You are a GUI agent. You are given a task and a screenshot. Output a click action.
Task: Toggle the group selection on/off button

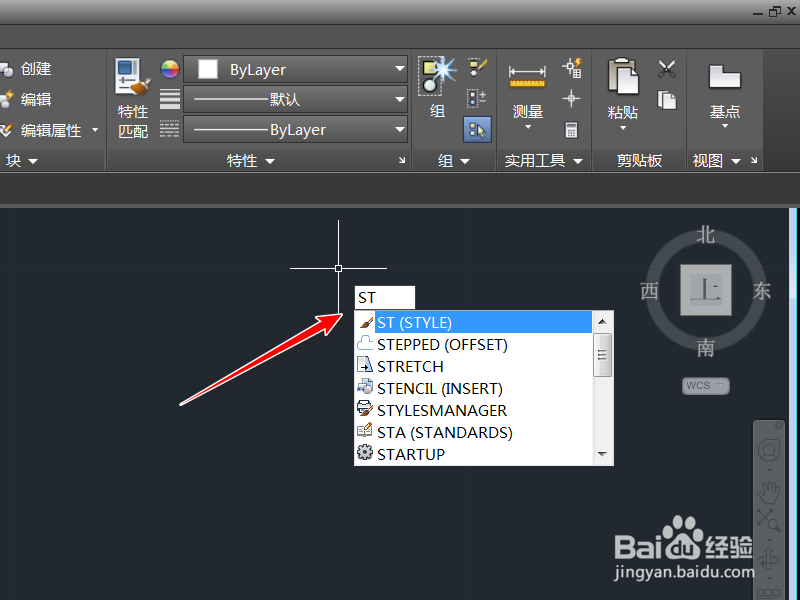coord(477,130)
